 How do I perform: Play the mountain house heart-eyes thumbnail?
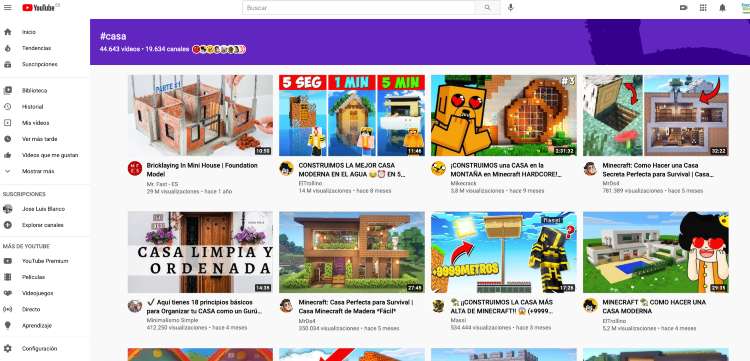(504, 115)
